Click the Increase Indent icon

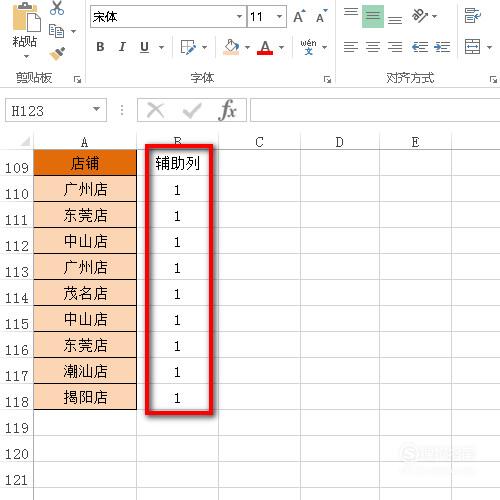click(x=442, y=47)
